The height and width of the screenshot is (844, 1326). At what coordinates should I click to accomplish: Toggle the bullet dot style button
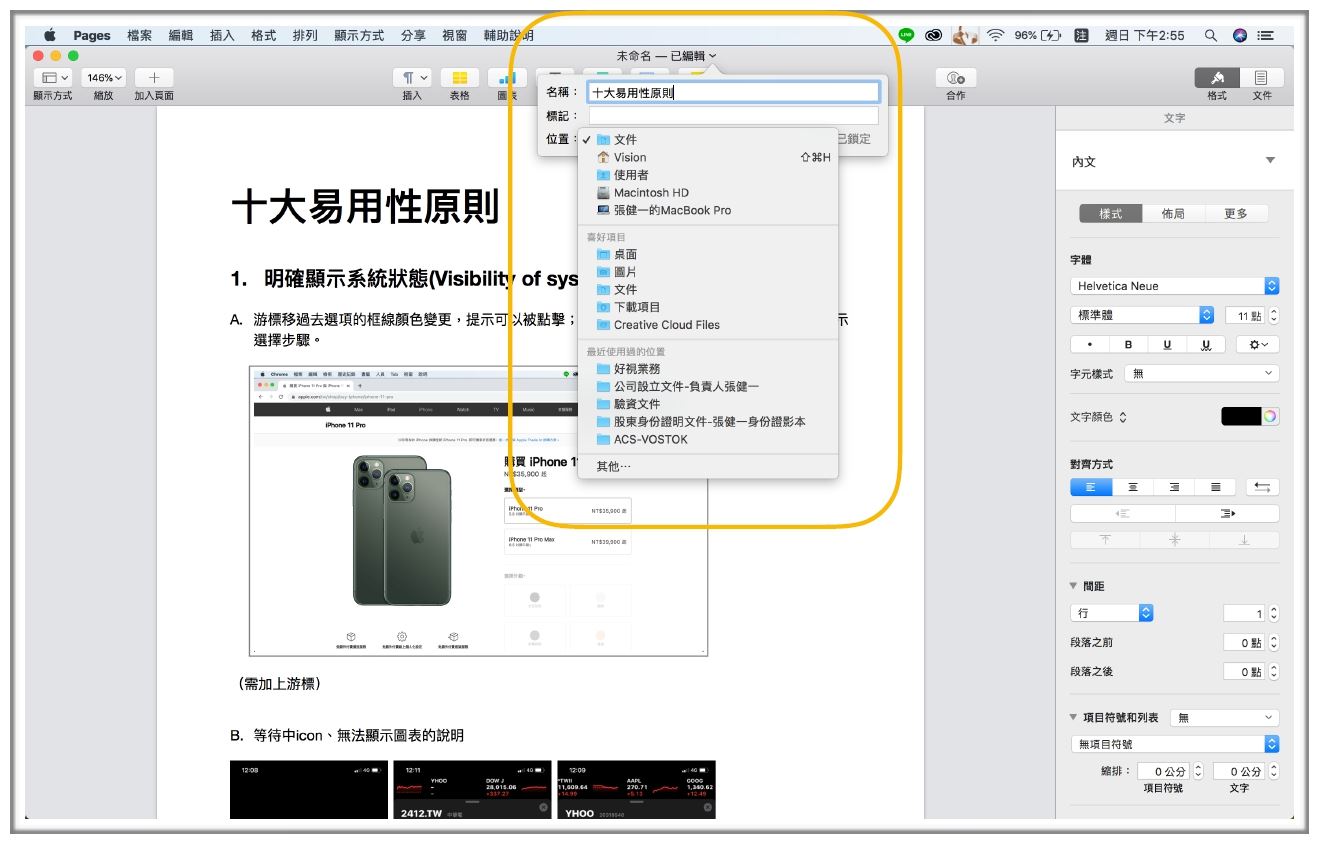pos(1090,344)
